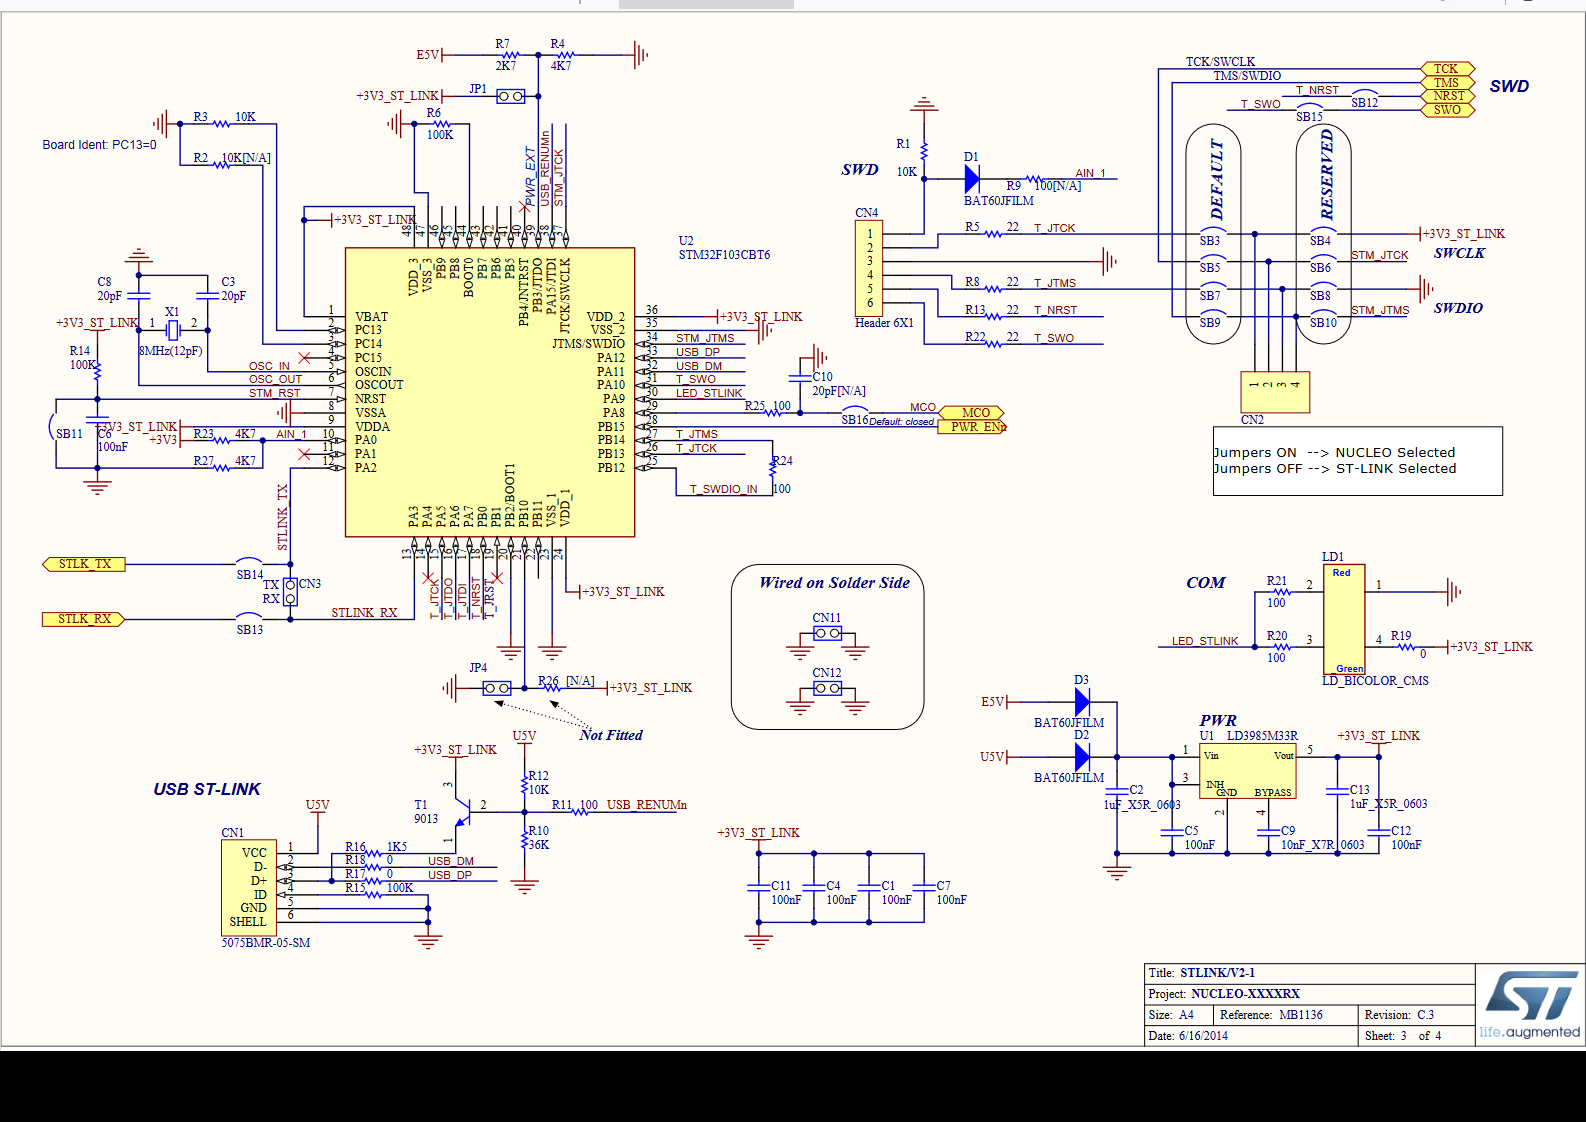The image size is (1586, 1122).
Task: Select the 'Reference: MB1136' field
Action: 1271,1015
